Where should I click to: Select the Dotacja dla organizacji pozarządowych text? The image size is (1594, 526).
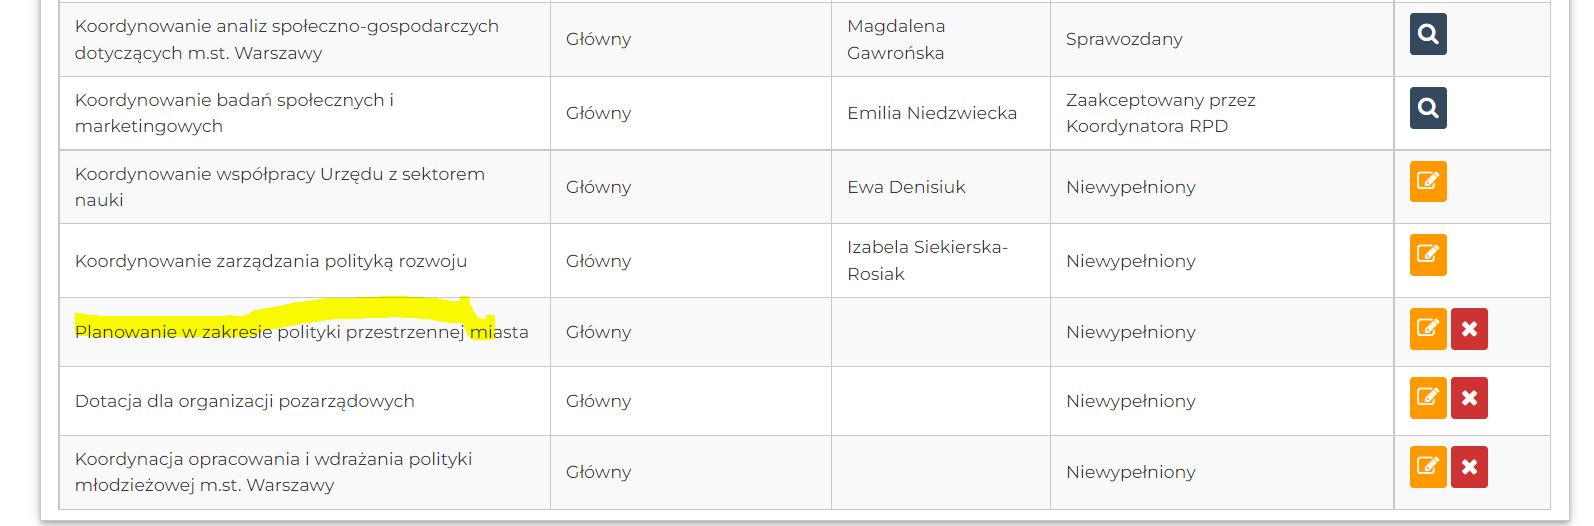click(244, 401)
